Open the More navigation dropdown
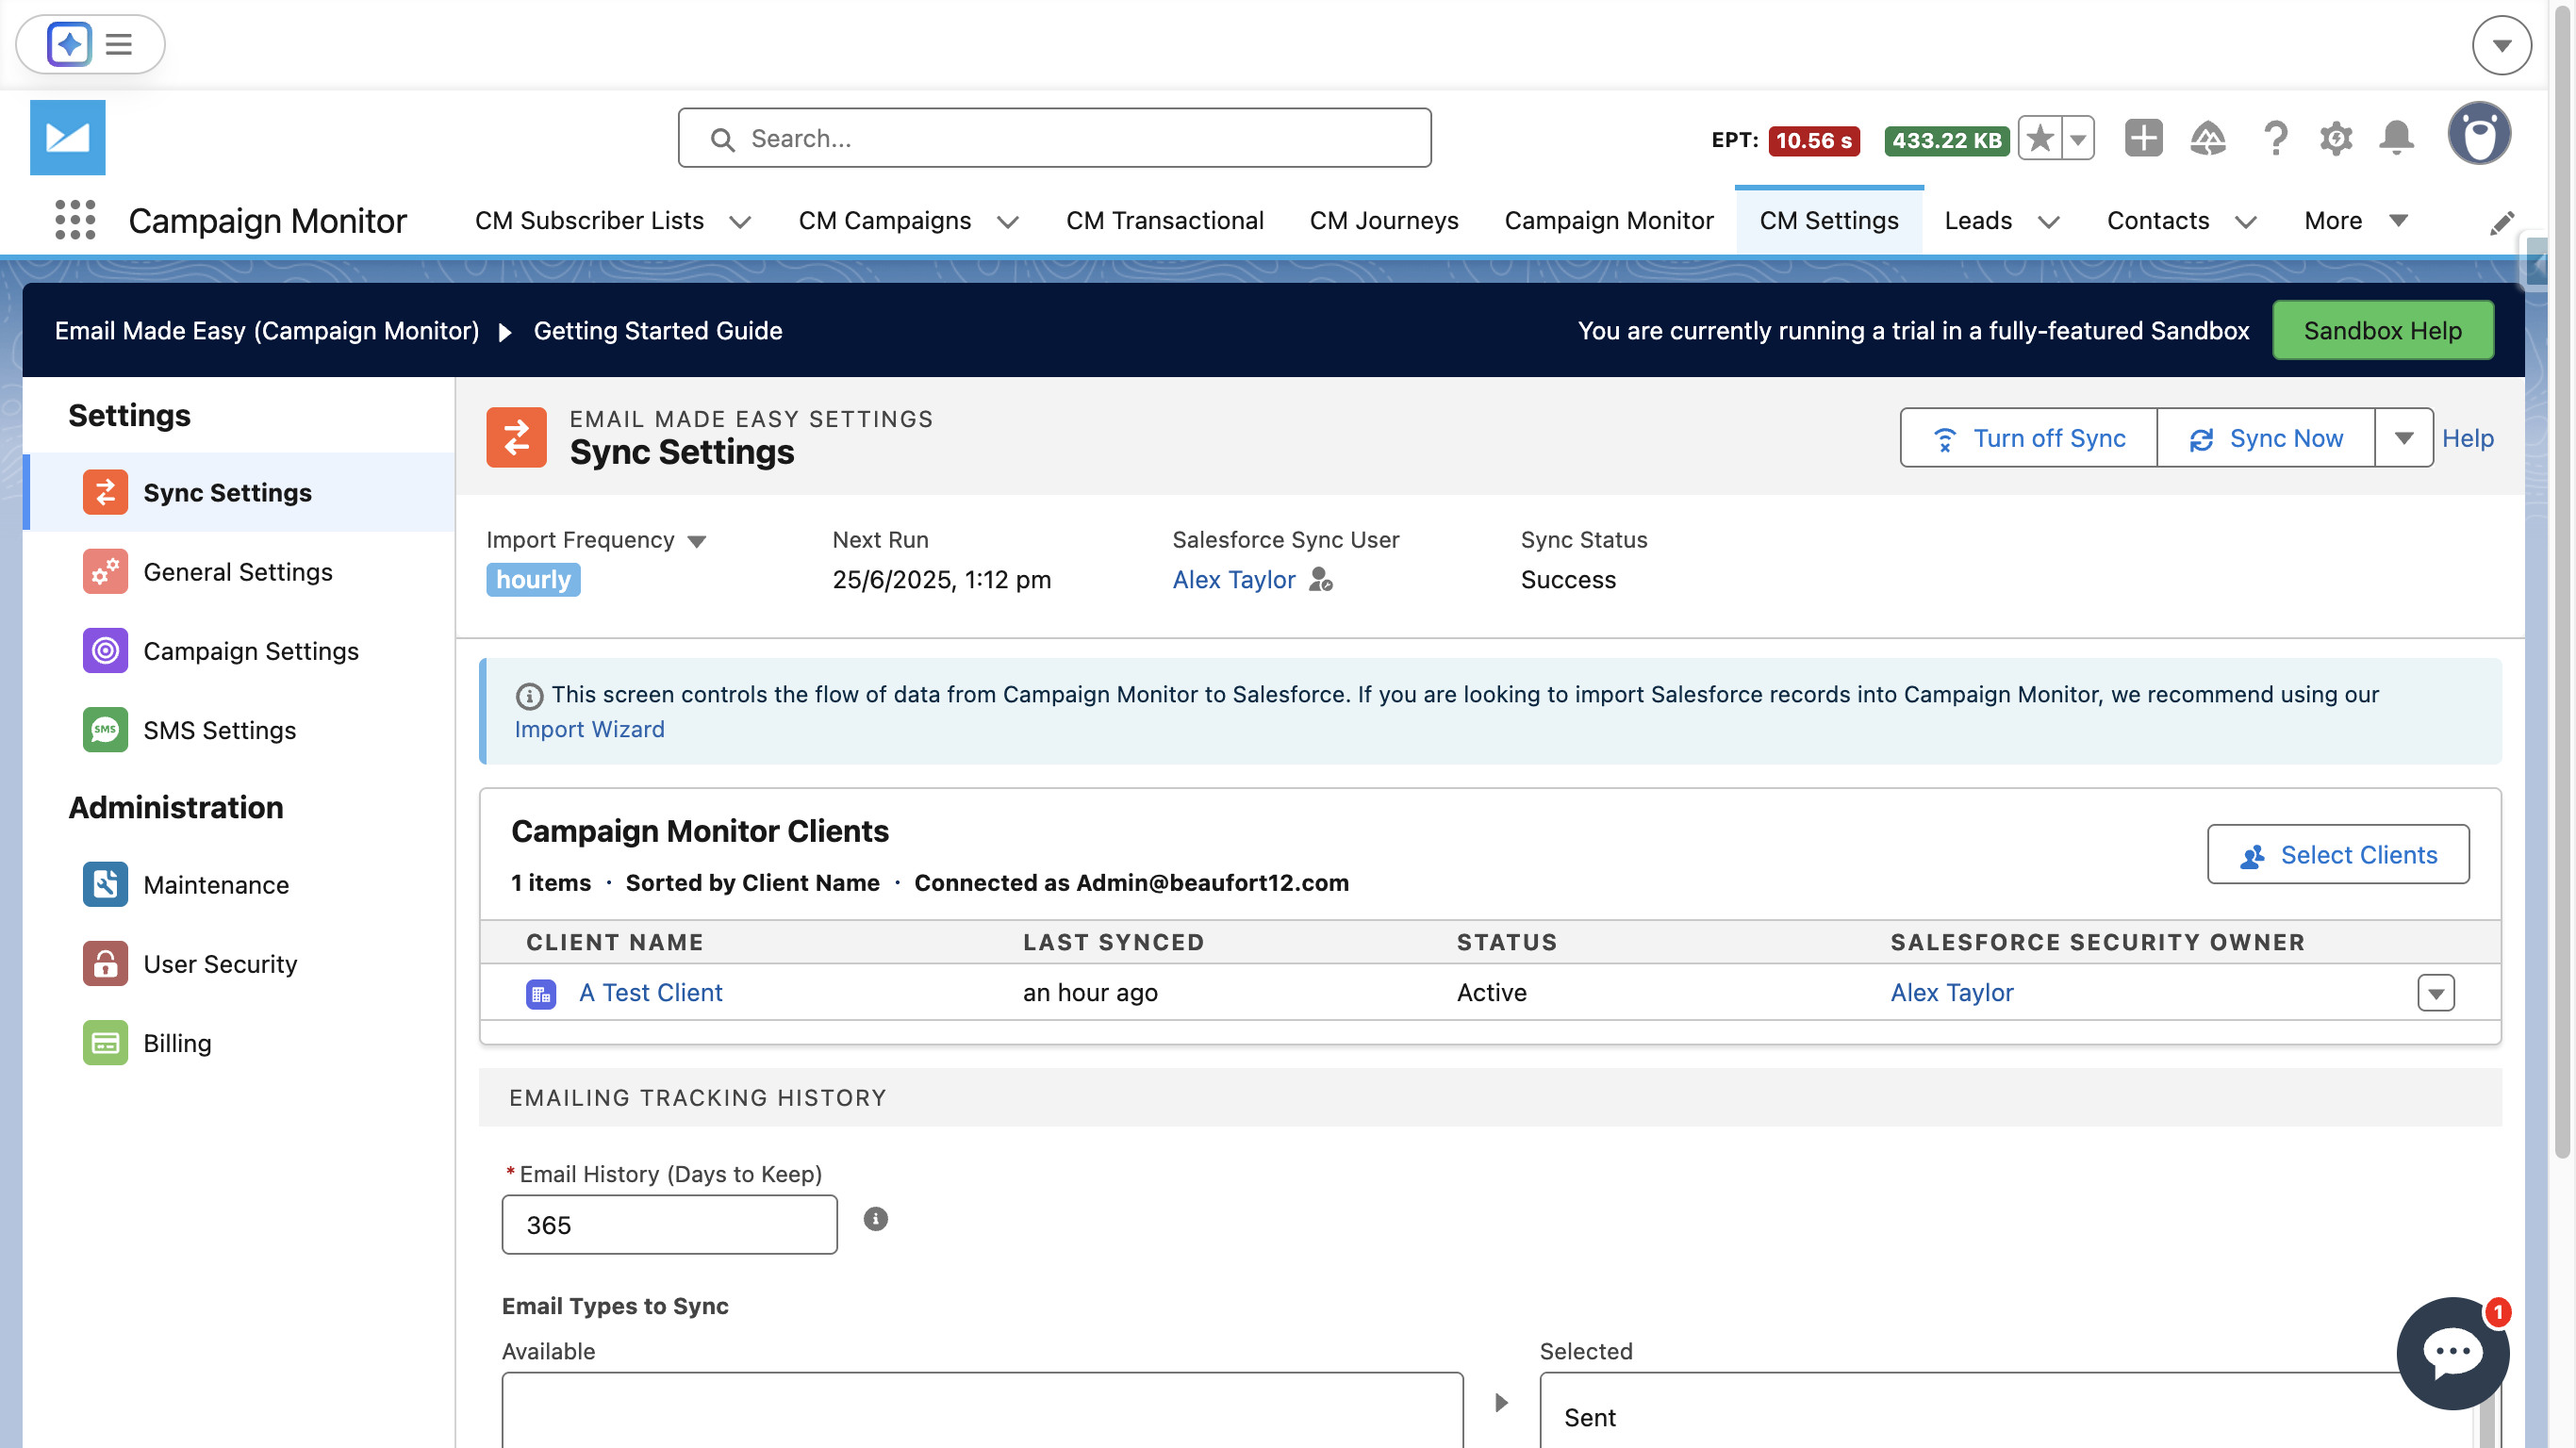Image resolution: width=2576 pixels, height=1448 pixels. pos(2355,220)
